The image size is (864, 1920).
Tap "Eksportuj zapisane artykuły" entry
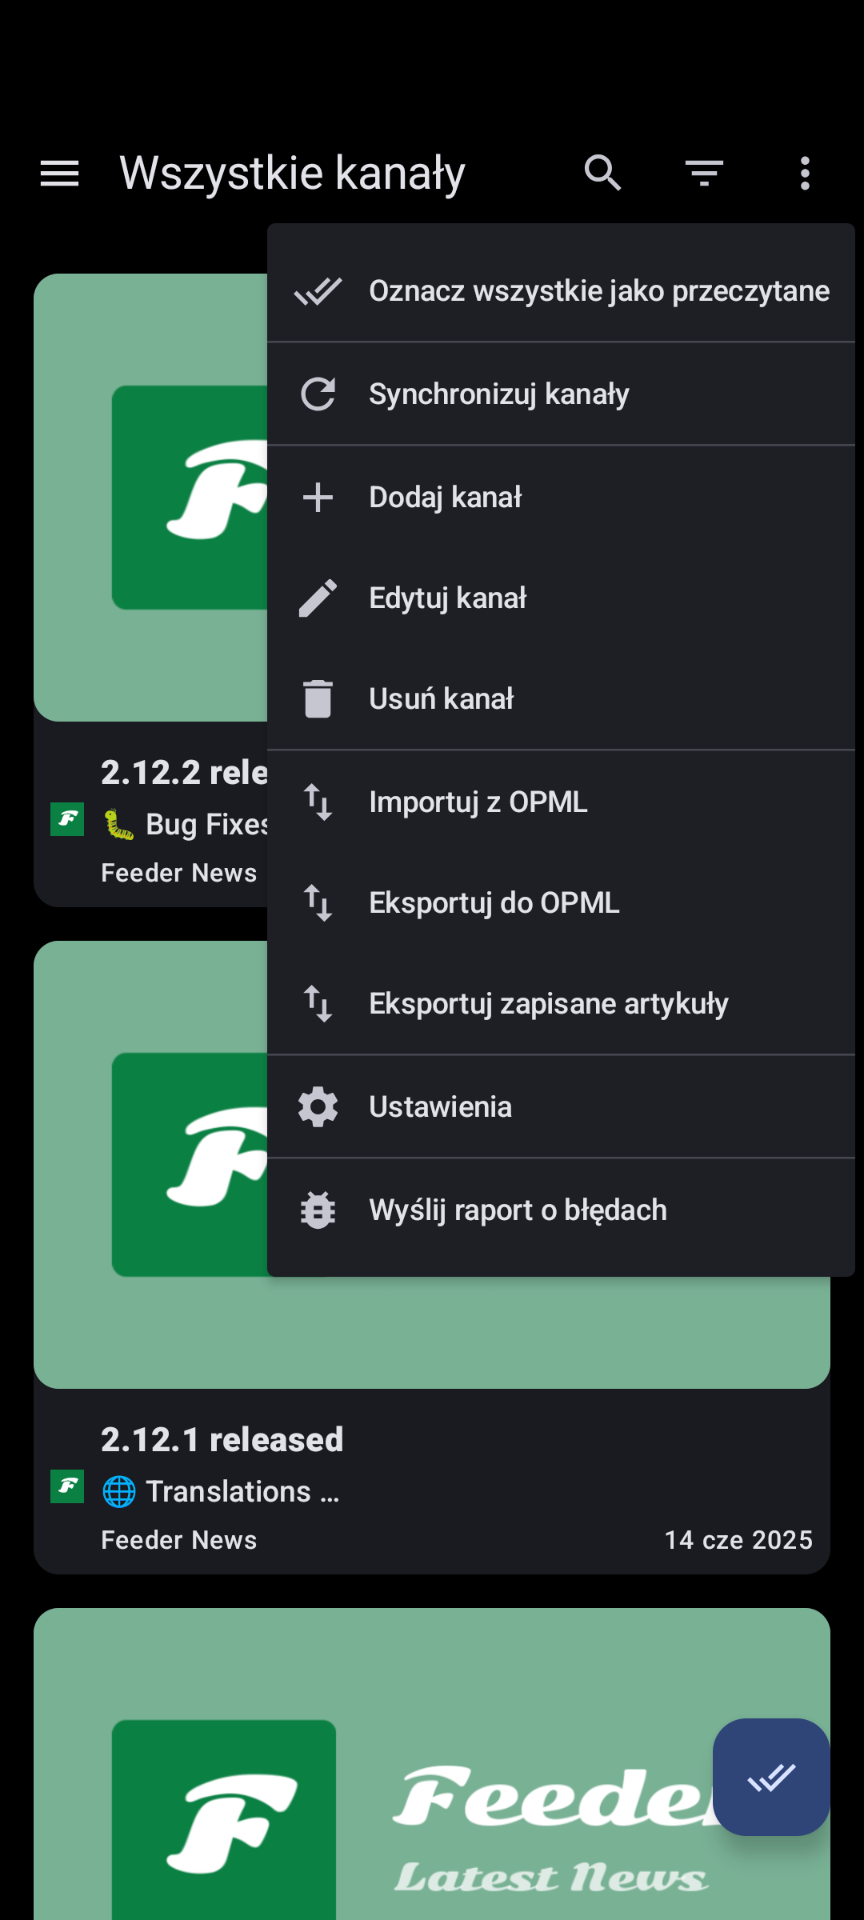pyautogui.click(x=548, y=1004)
